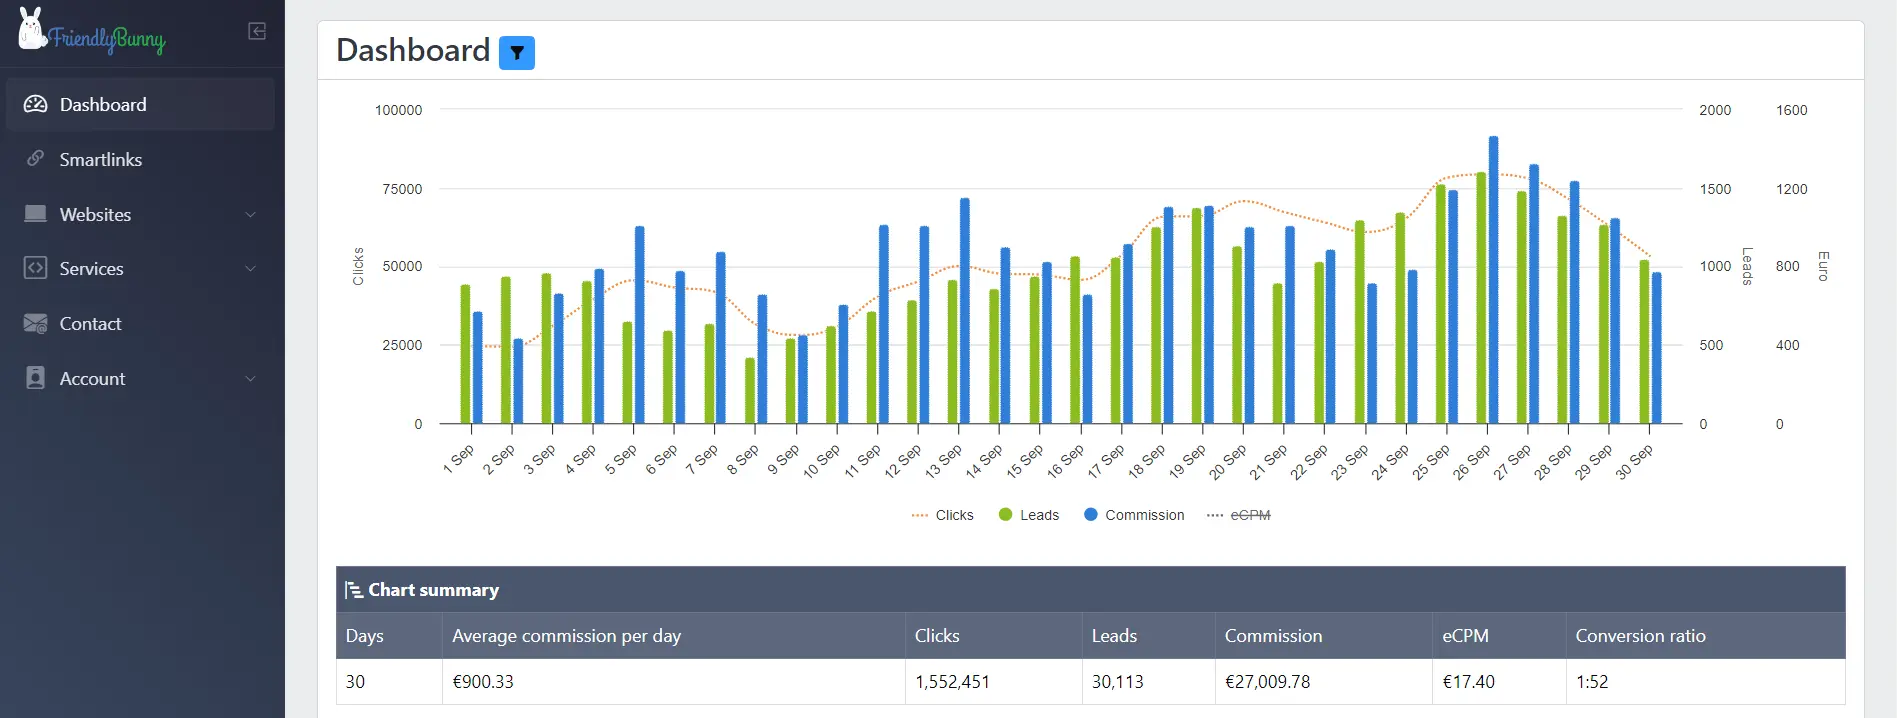
Task: Expand the Websites submenu chevron
Action: click(250, 214)
